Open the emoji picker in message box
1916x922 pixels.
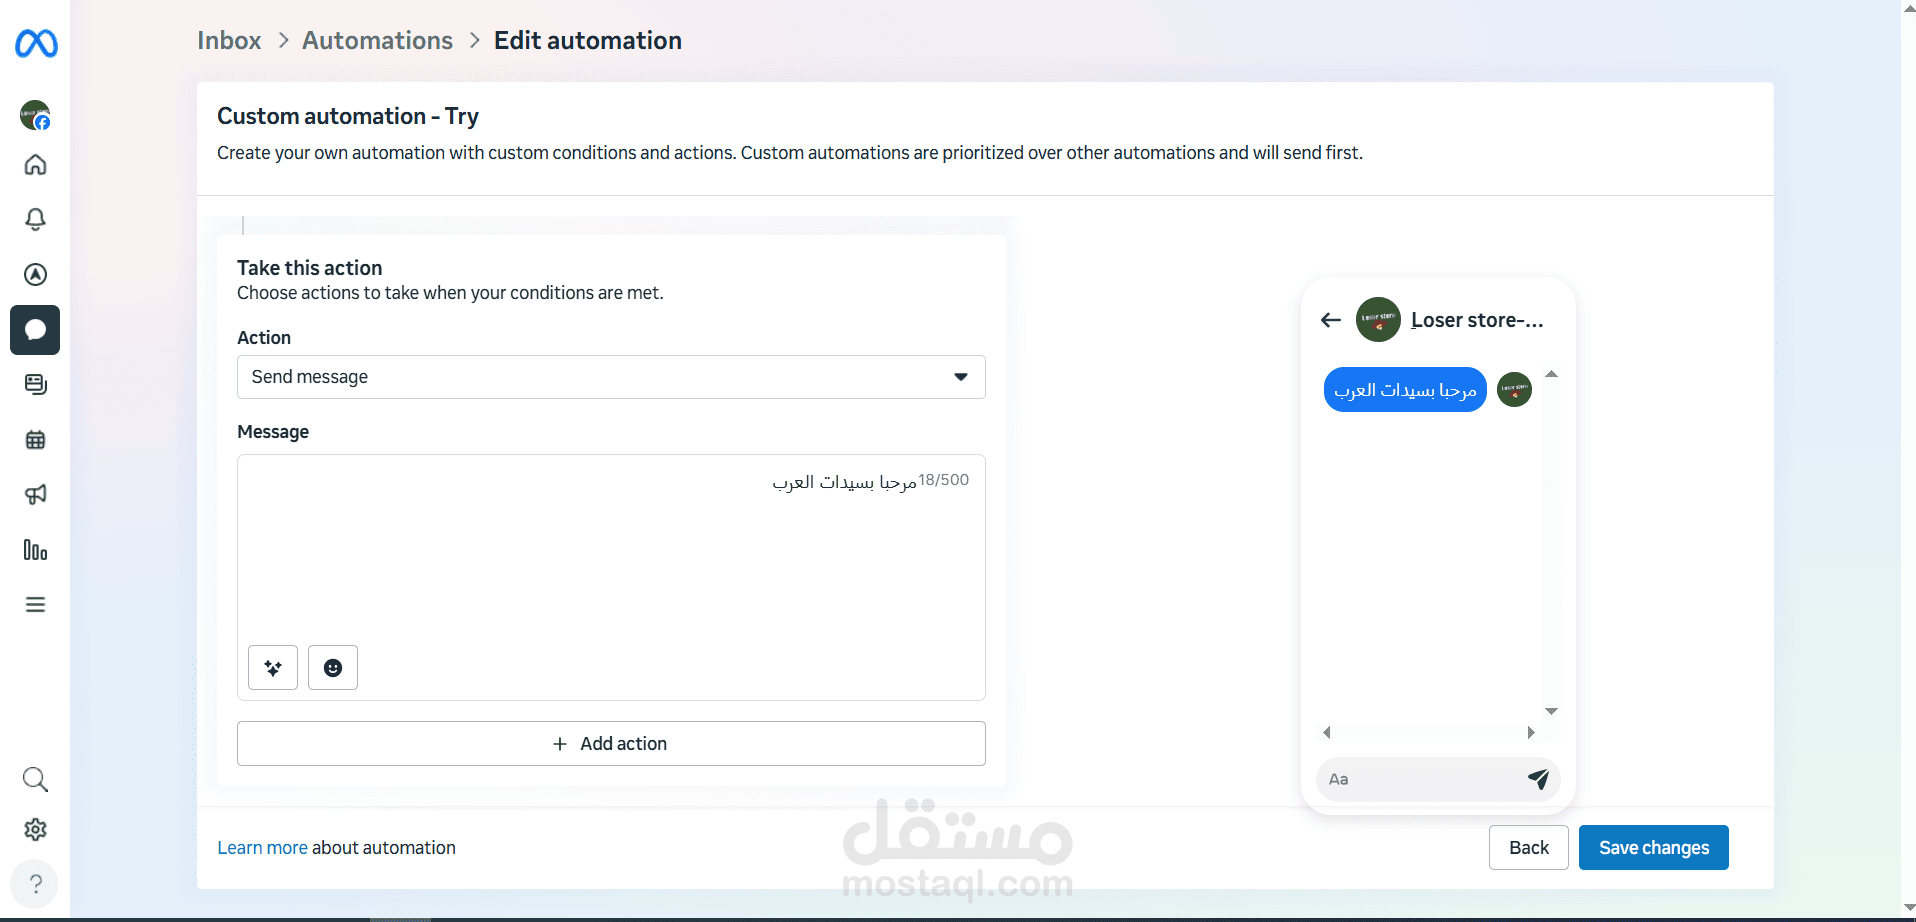[x=333, y=668]
